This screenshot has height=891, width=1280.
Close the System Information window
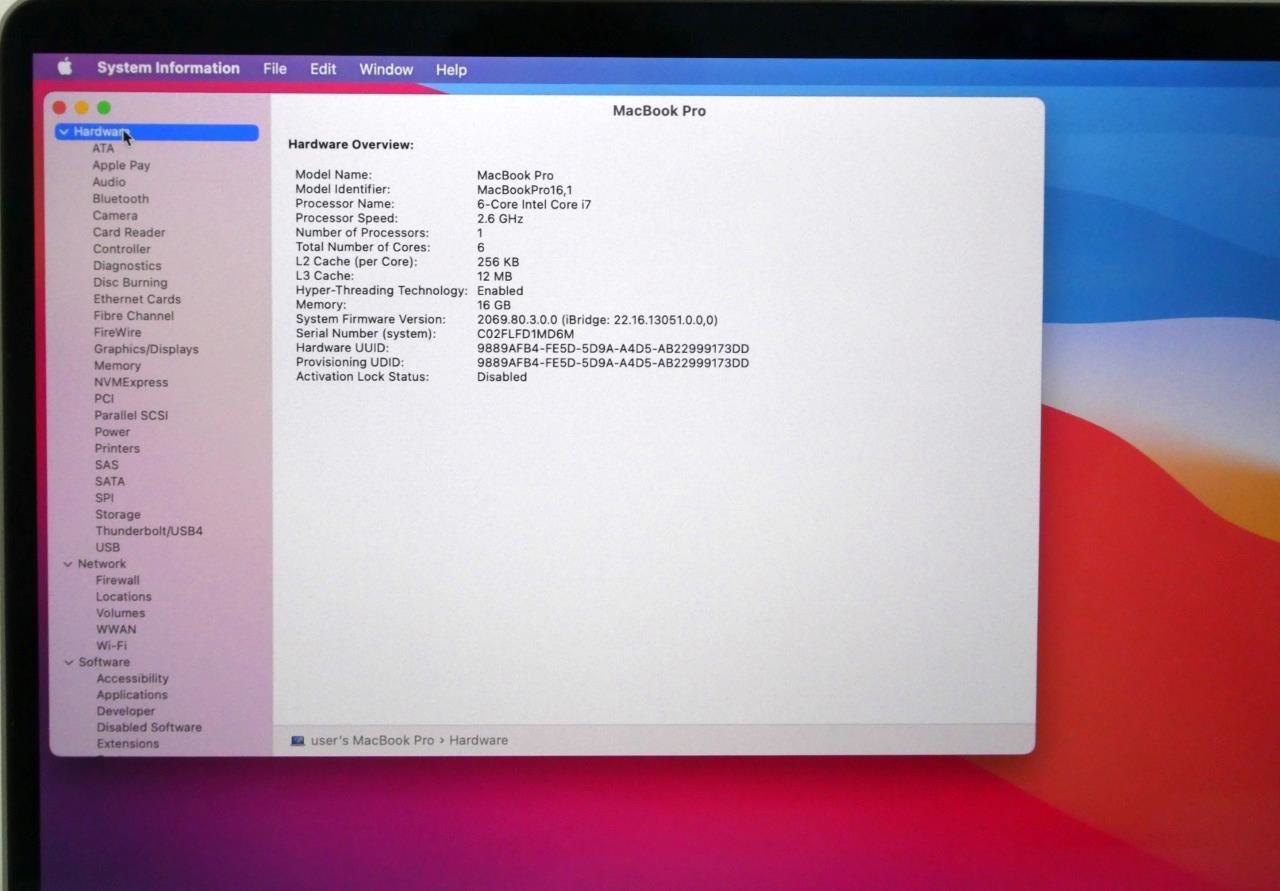pyautogui.click(x=60, y=108)
